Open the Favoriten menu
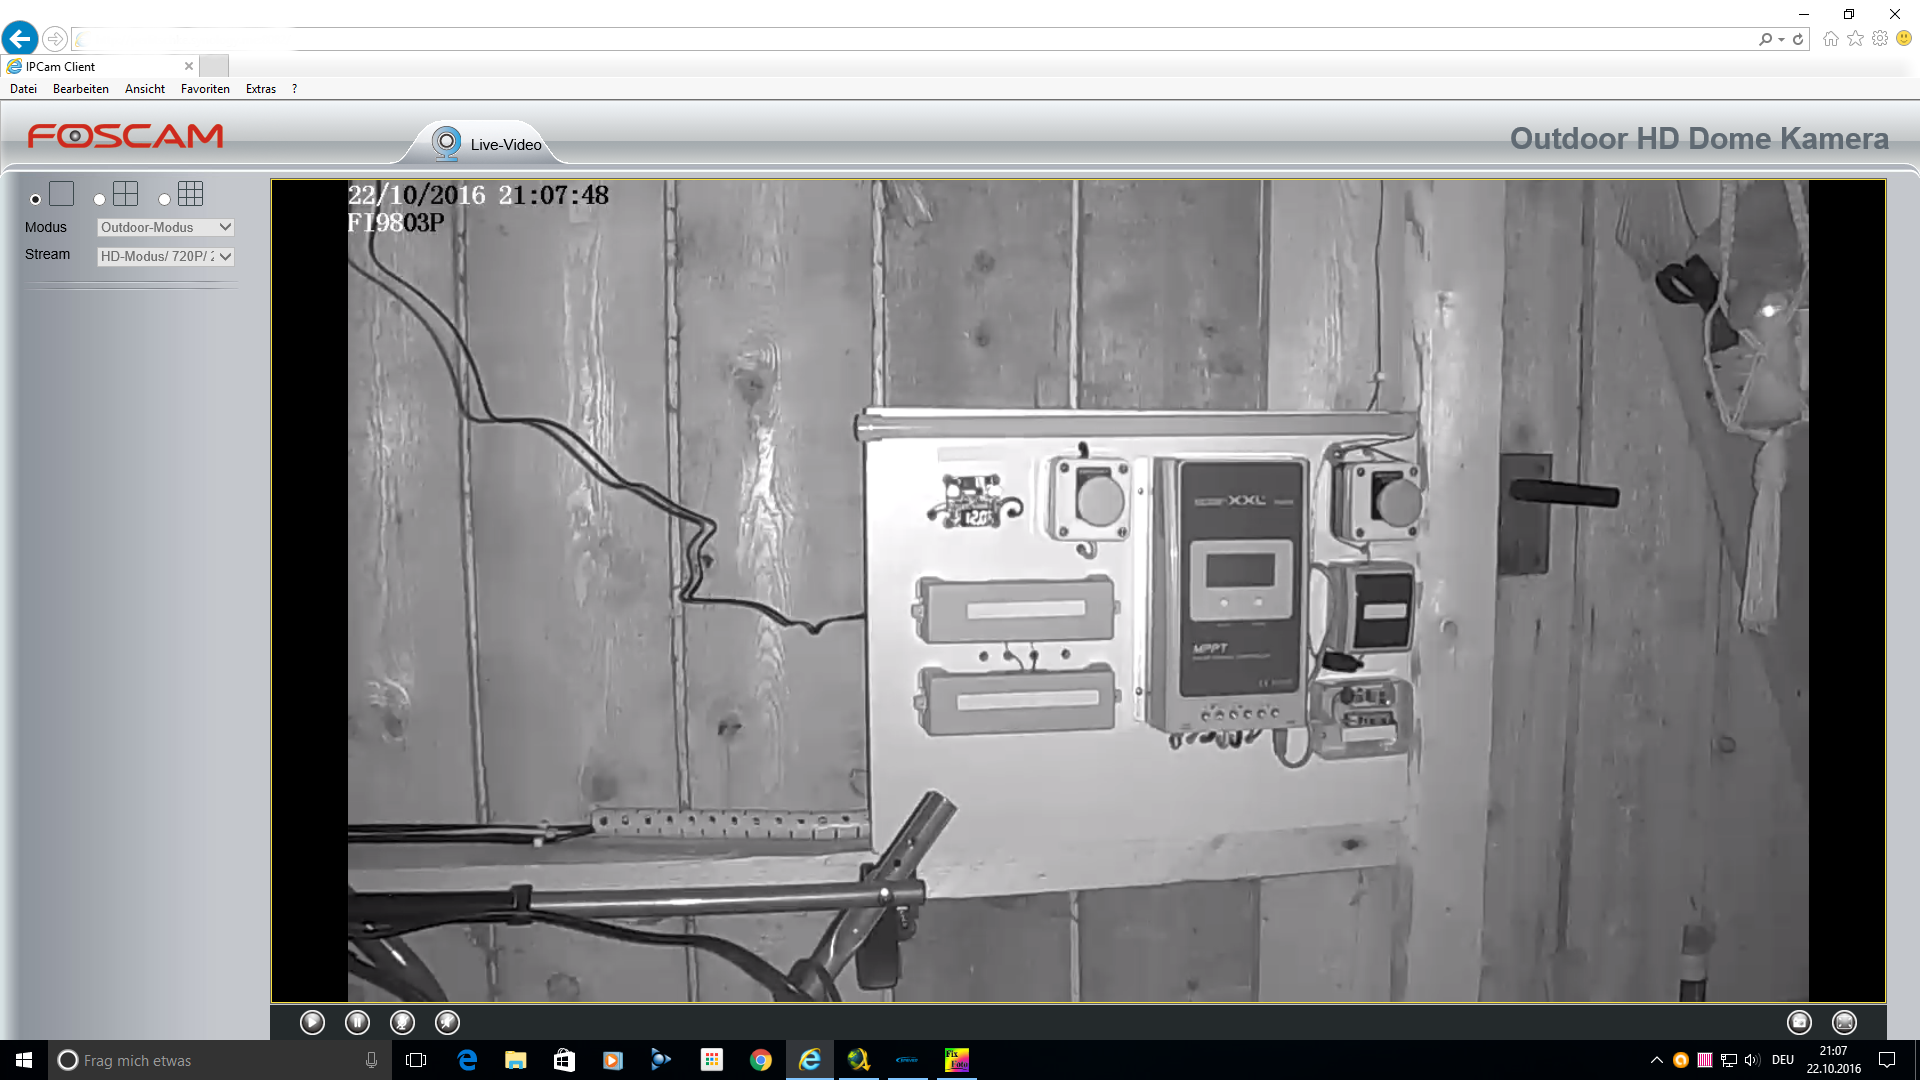The height and width of the screenshot is (1080, 1920). [x=205, y=89]
